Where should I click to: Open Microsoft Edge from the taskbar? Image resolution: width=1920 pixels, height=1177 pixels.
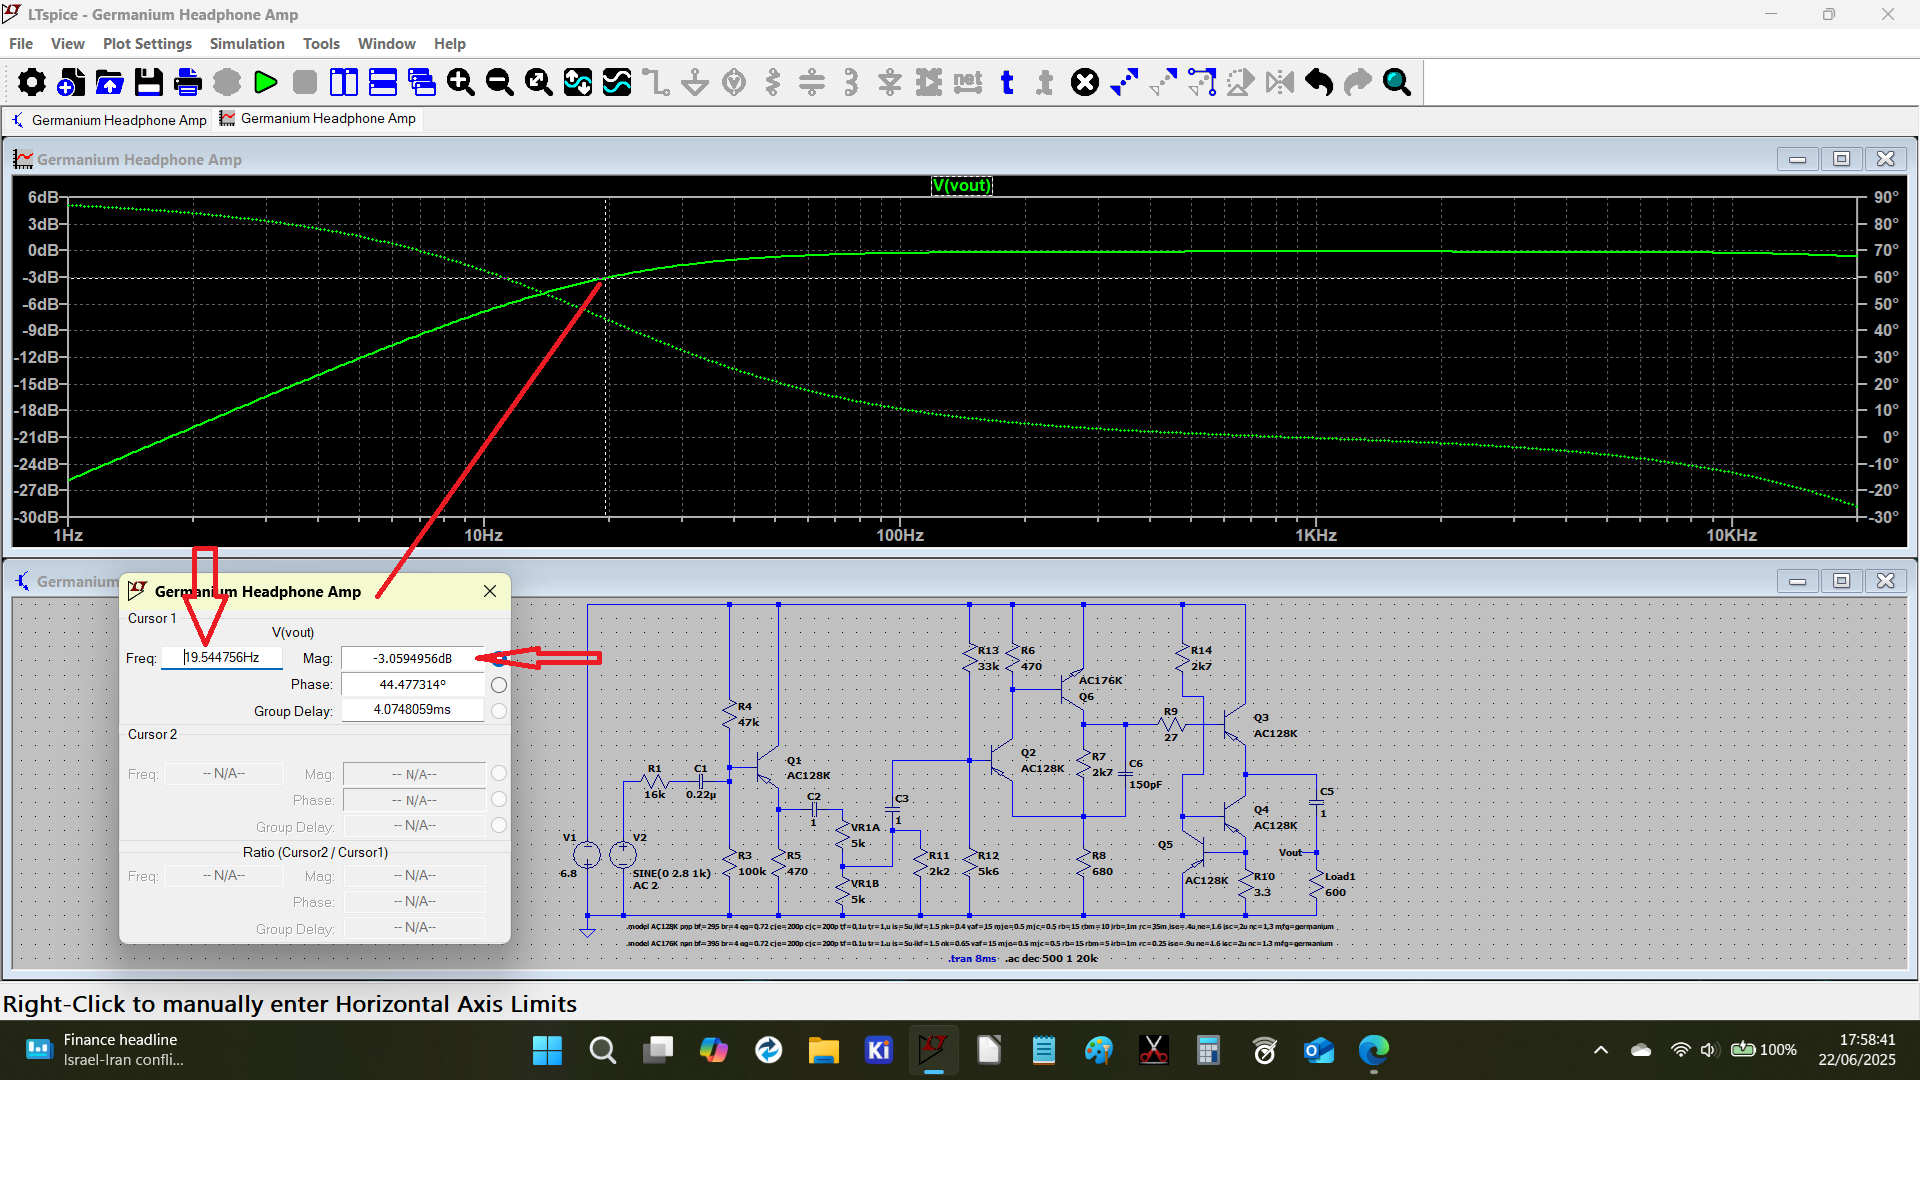(x=1374, y=1050)
